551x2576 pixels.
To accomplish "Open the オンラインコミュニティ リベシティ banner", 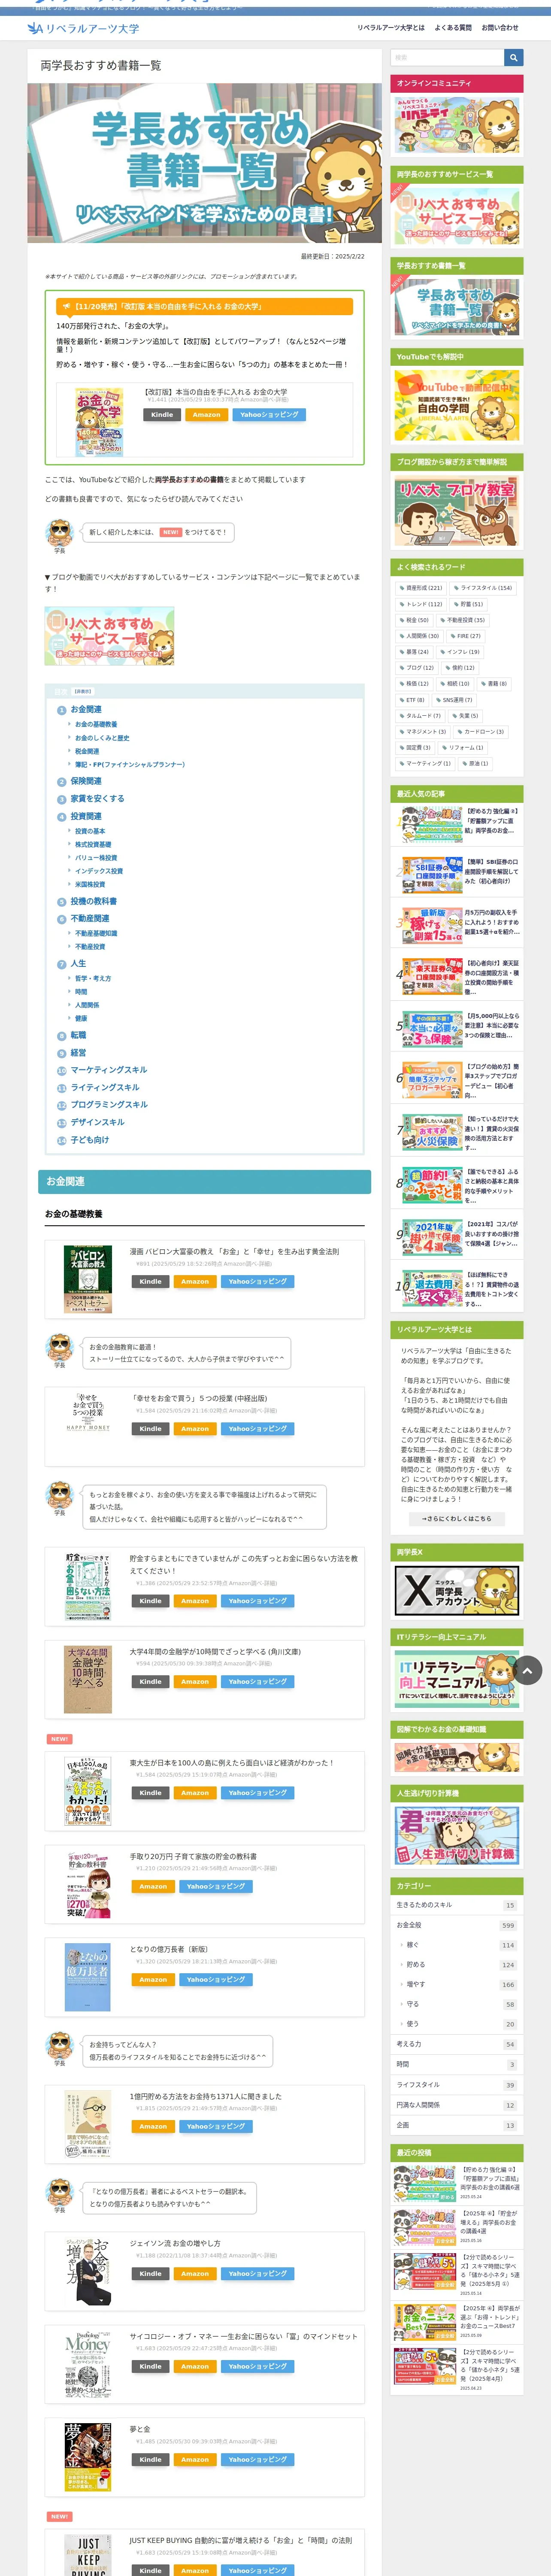I will [x=457, y=124].
